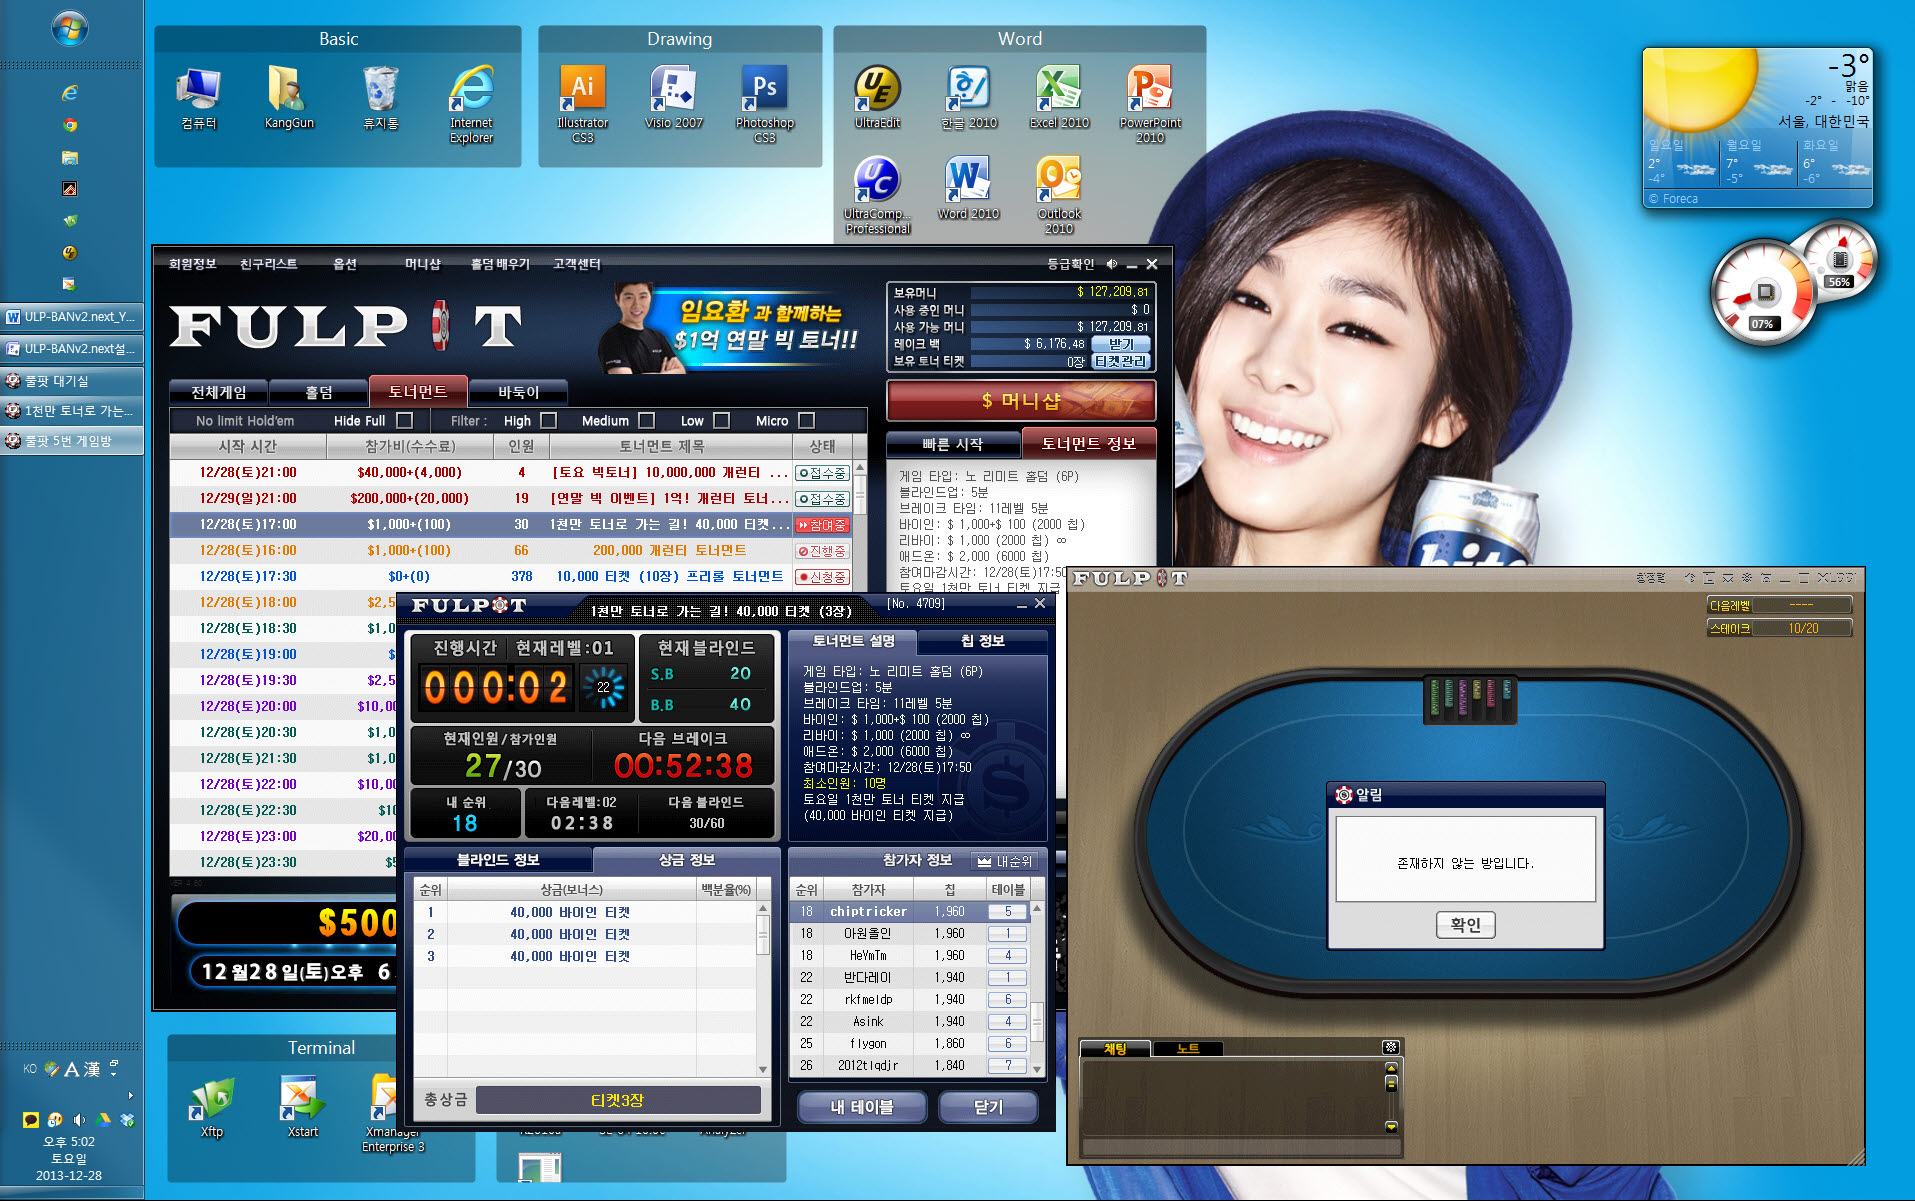Open table 5 button for chiptricker
1915x1201 pixels.
1008,912
